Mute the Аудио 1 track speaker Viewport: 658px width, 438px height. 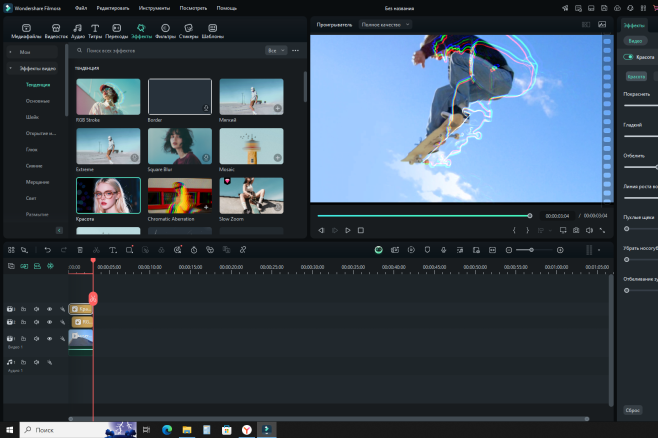pos(37,362)
